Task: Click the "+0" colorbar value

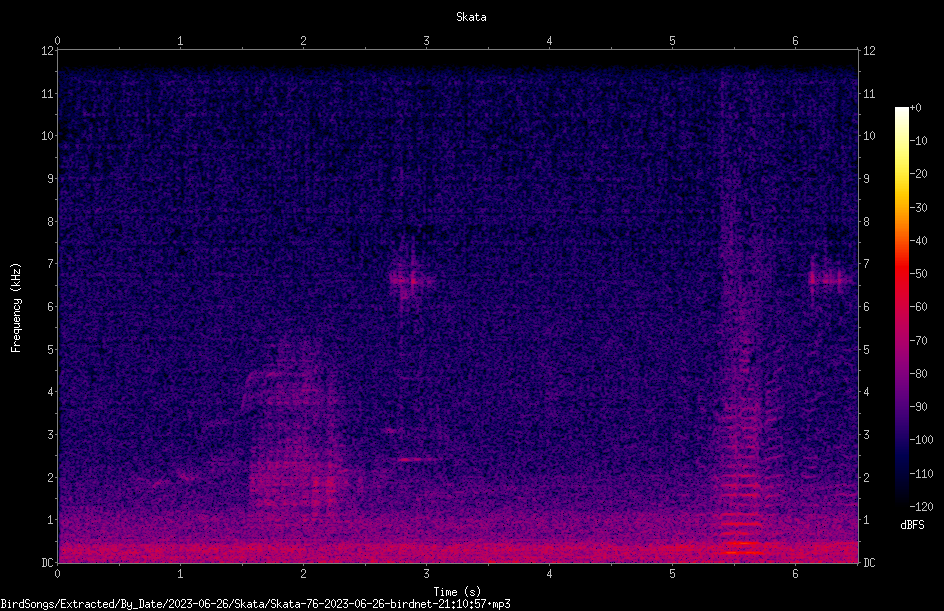Action: [x=915, y=108]
